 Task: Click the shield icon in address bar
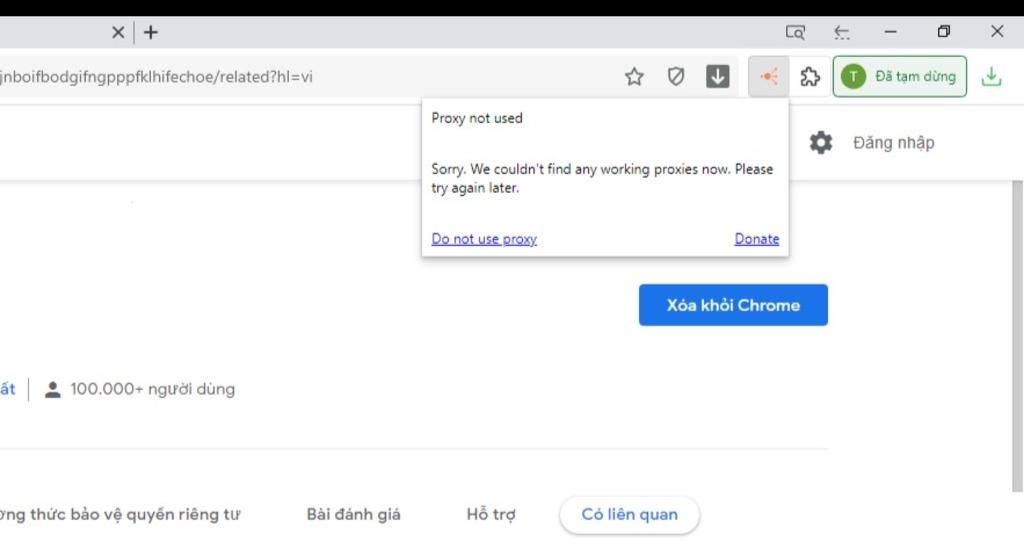[x=676, y=76]
